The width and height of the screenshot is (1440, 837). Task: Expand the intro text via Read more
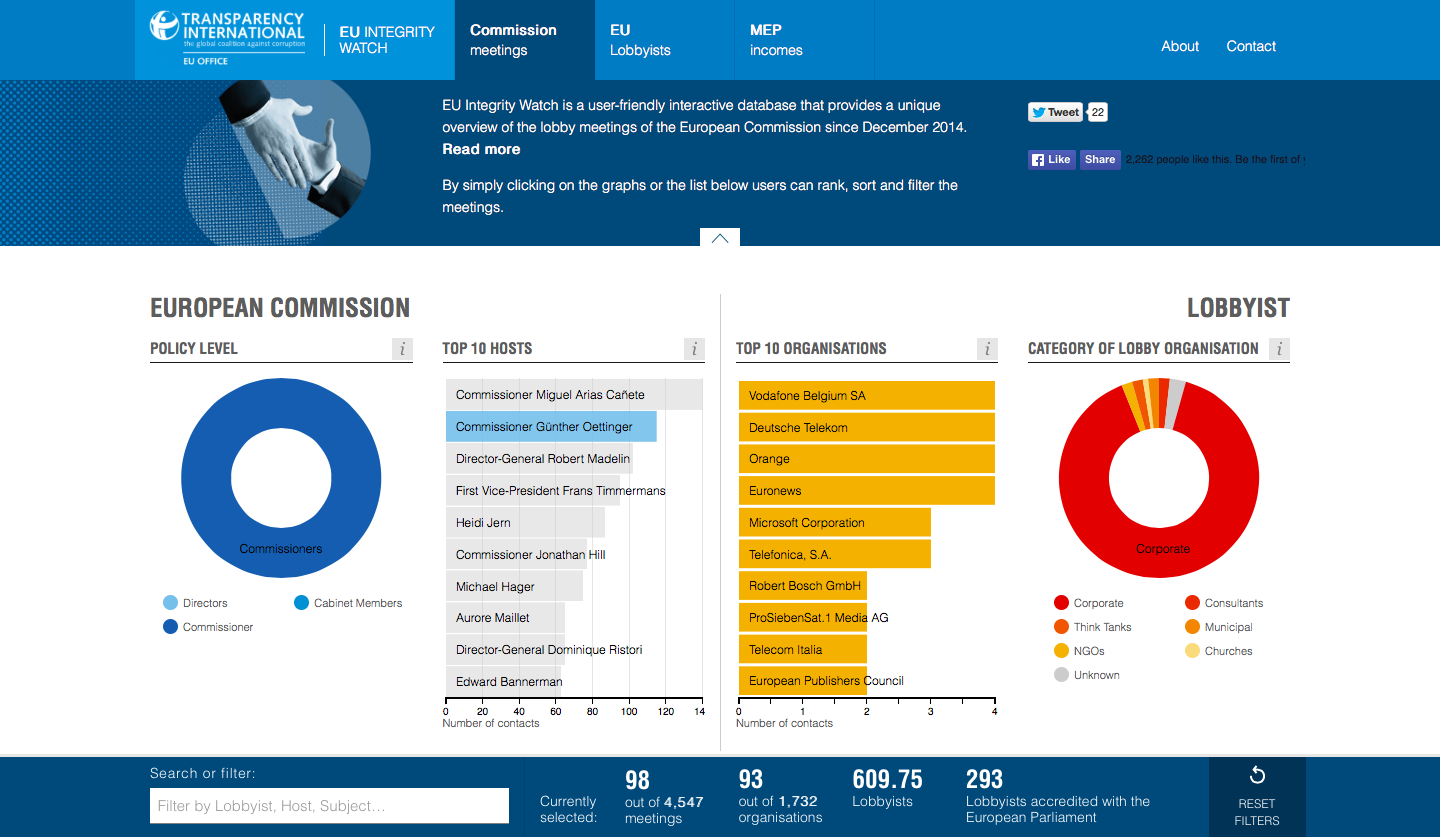click(481, 149)
